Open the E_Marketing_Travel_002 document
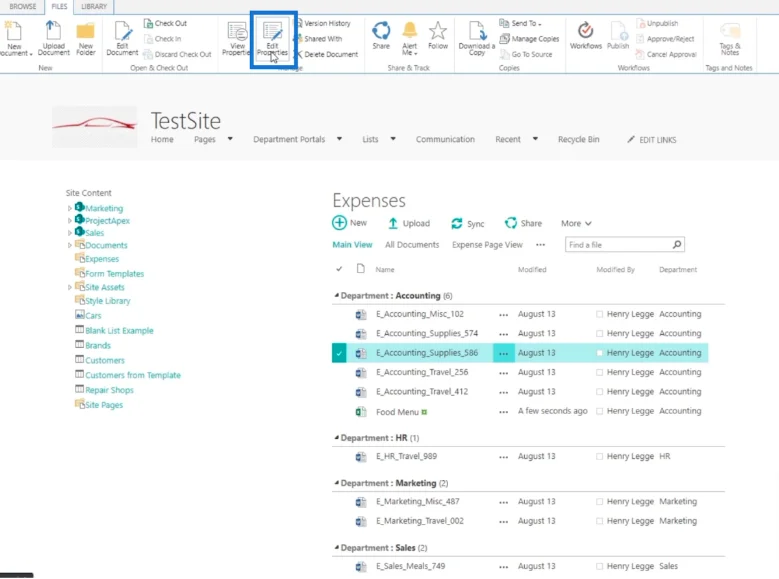Screen dimensions: 779x579 (420, 521)
